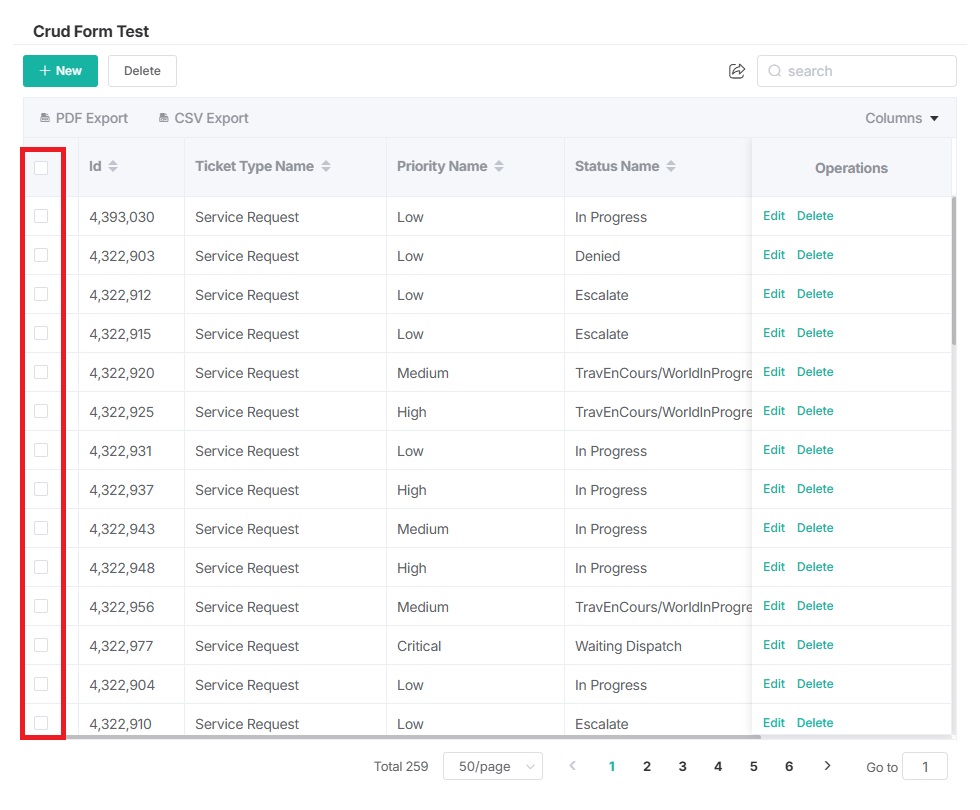Edit ticket 4,322,920
The height and width of the screenshot is (810, 980).
(x=774, y=372)
